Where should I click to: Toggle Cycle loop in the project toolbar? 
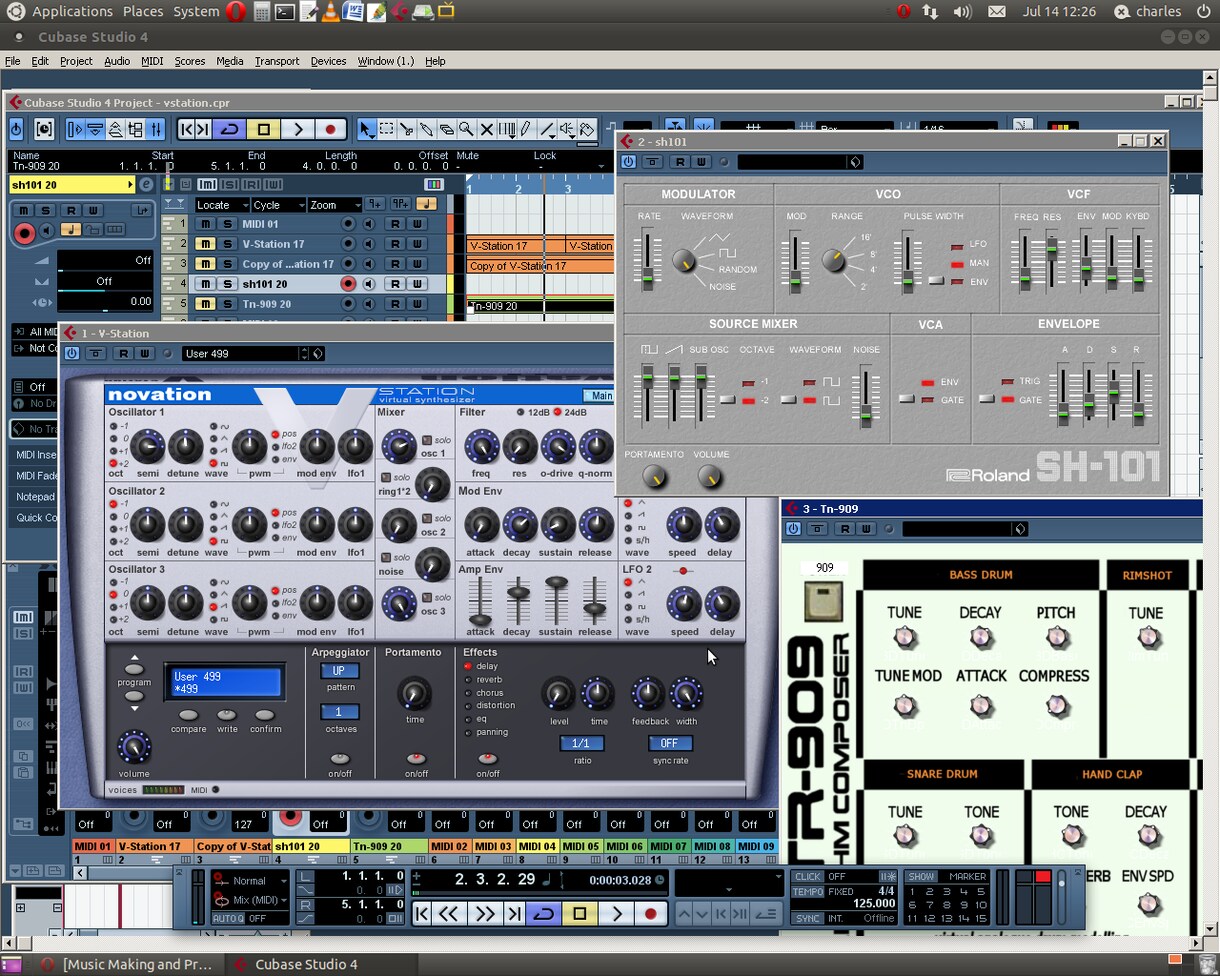pyautogui.click(x=230, y=129)
